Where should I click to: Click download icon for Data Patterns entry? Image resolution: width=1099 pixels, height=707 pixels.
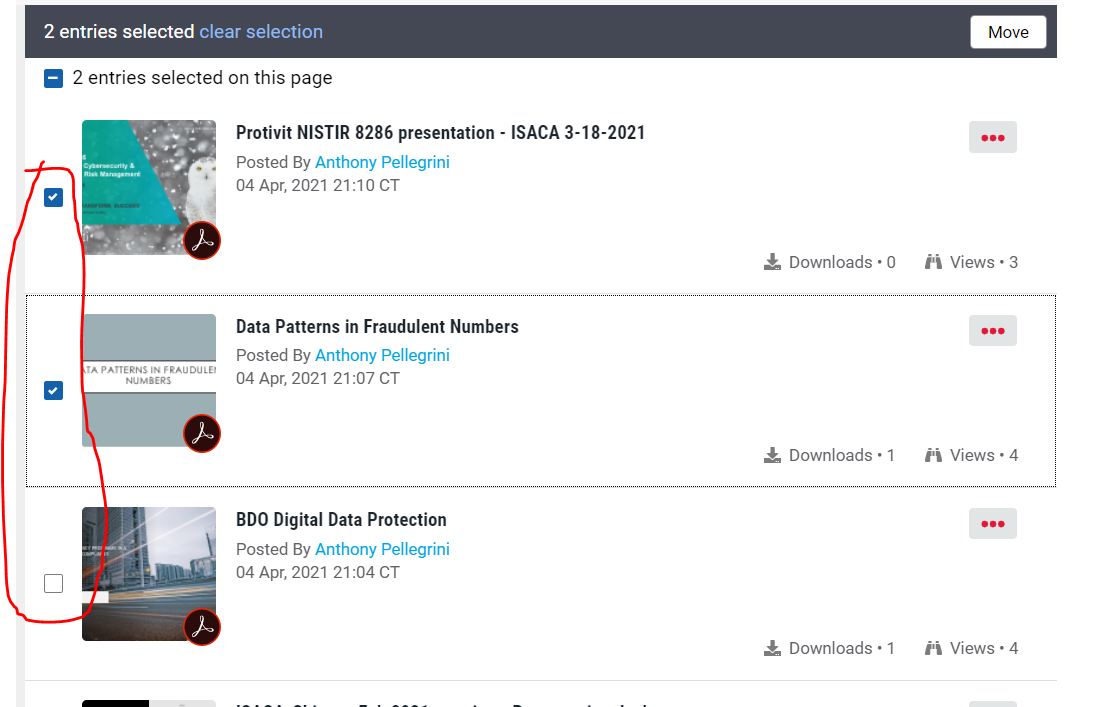772,455
